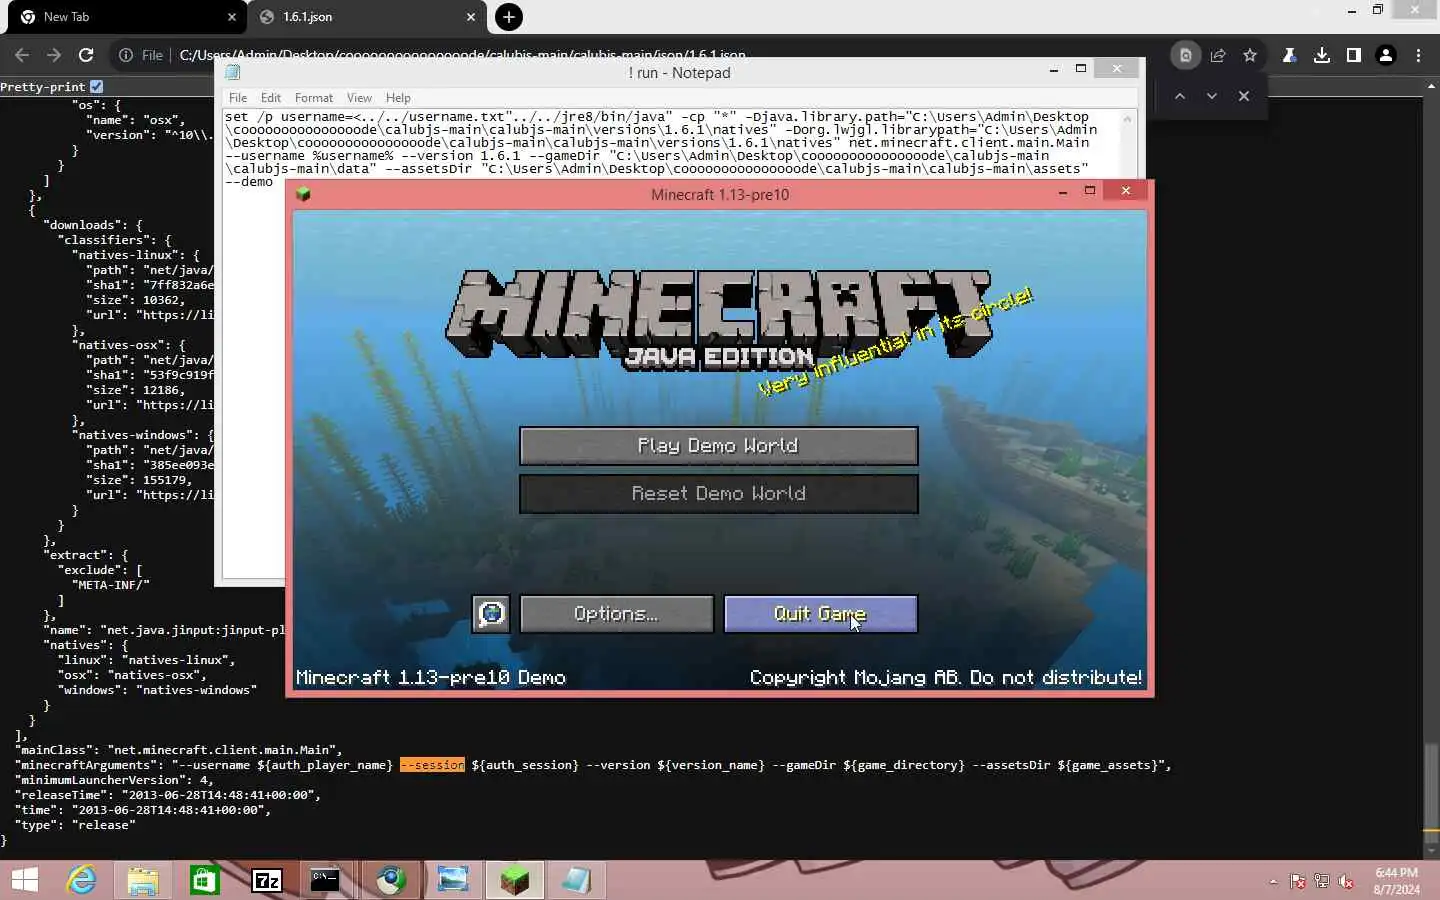Click the Notepad window title icon
The image size is (1440, 900).
point(233,73)
